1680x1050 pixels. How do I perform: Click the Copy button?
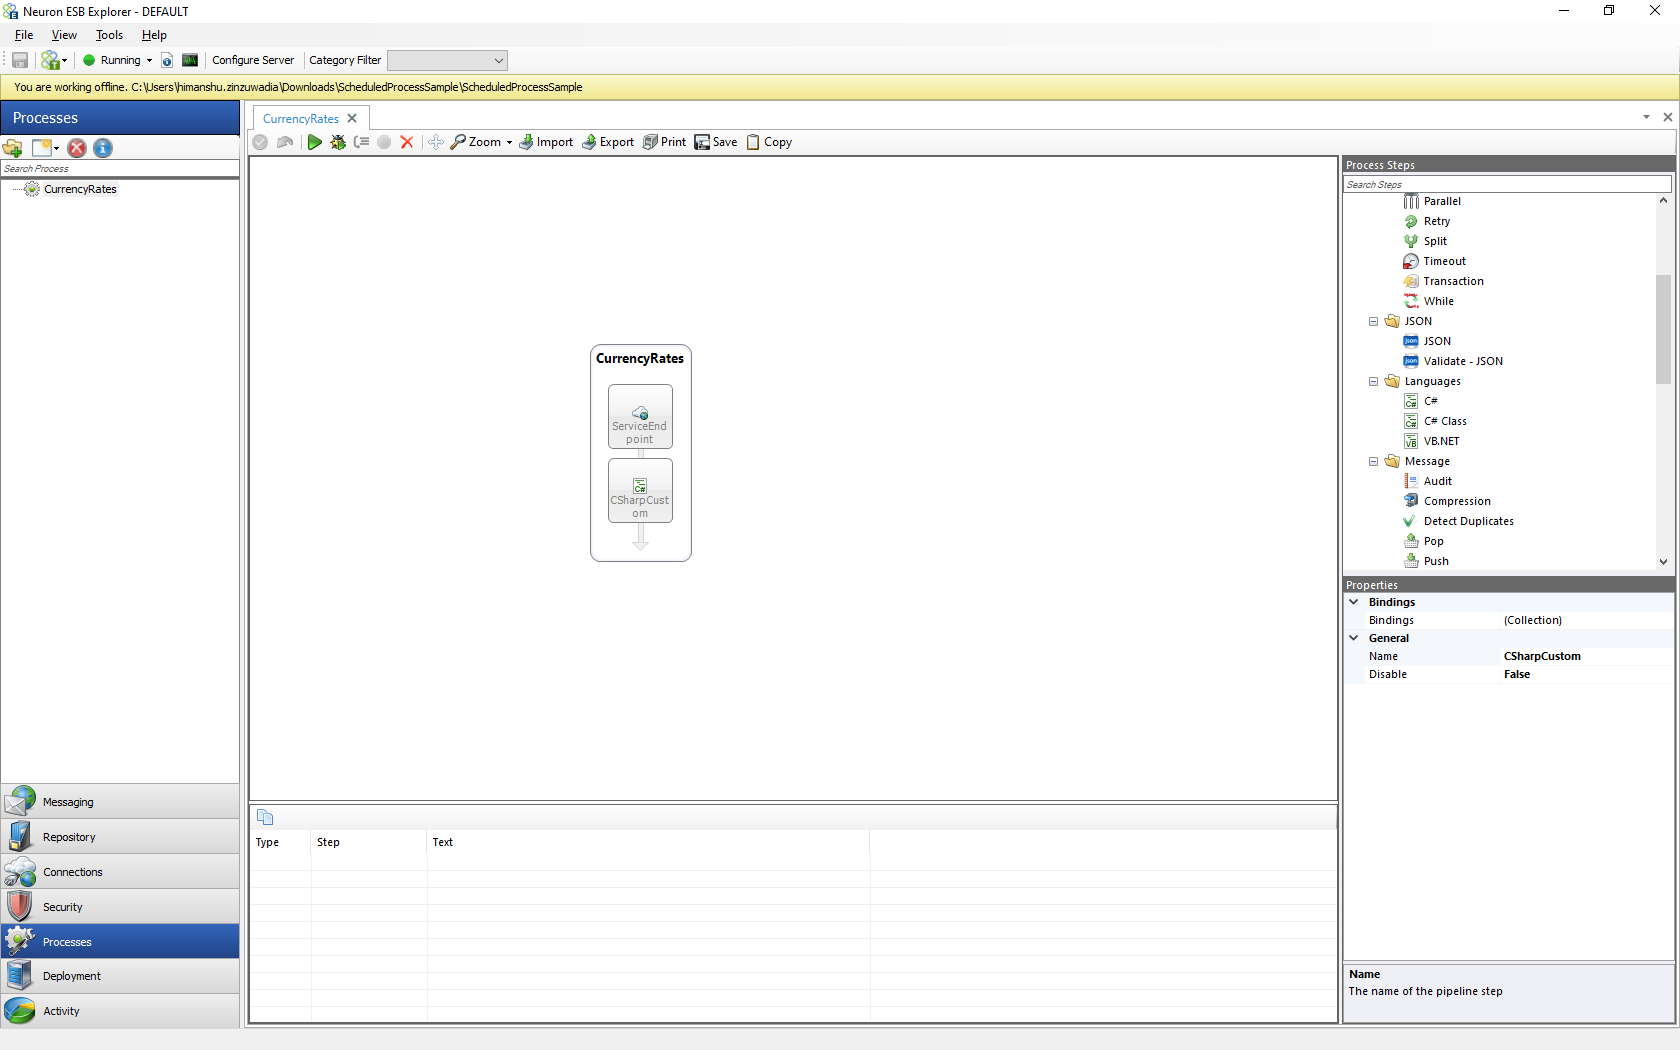[769, 142]
